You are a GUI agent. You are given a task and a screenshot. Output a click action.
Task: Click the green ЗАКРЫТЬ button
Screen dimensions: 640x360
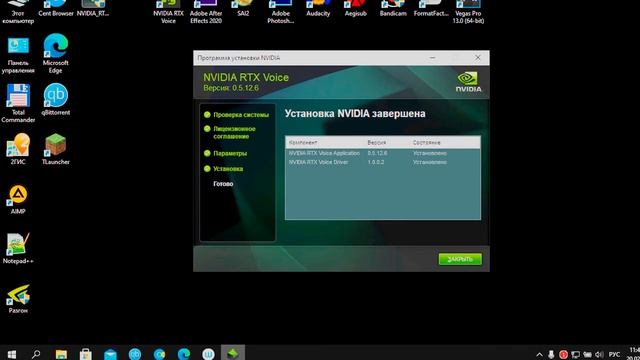pyautogui.click(x=460, y=259)
